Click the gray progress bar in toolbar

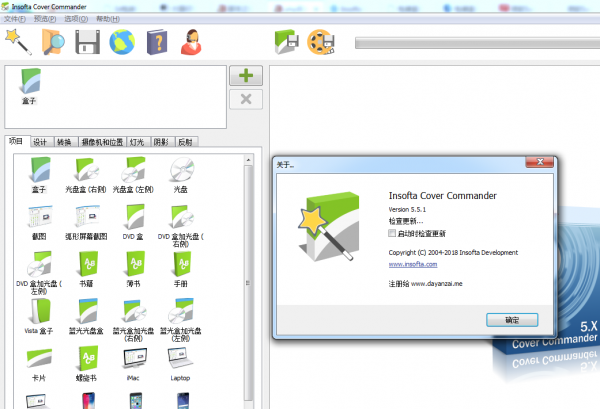coord(477,43)
